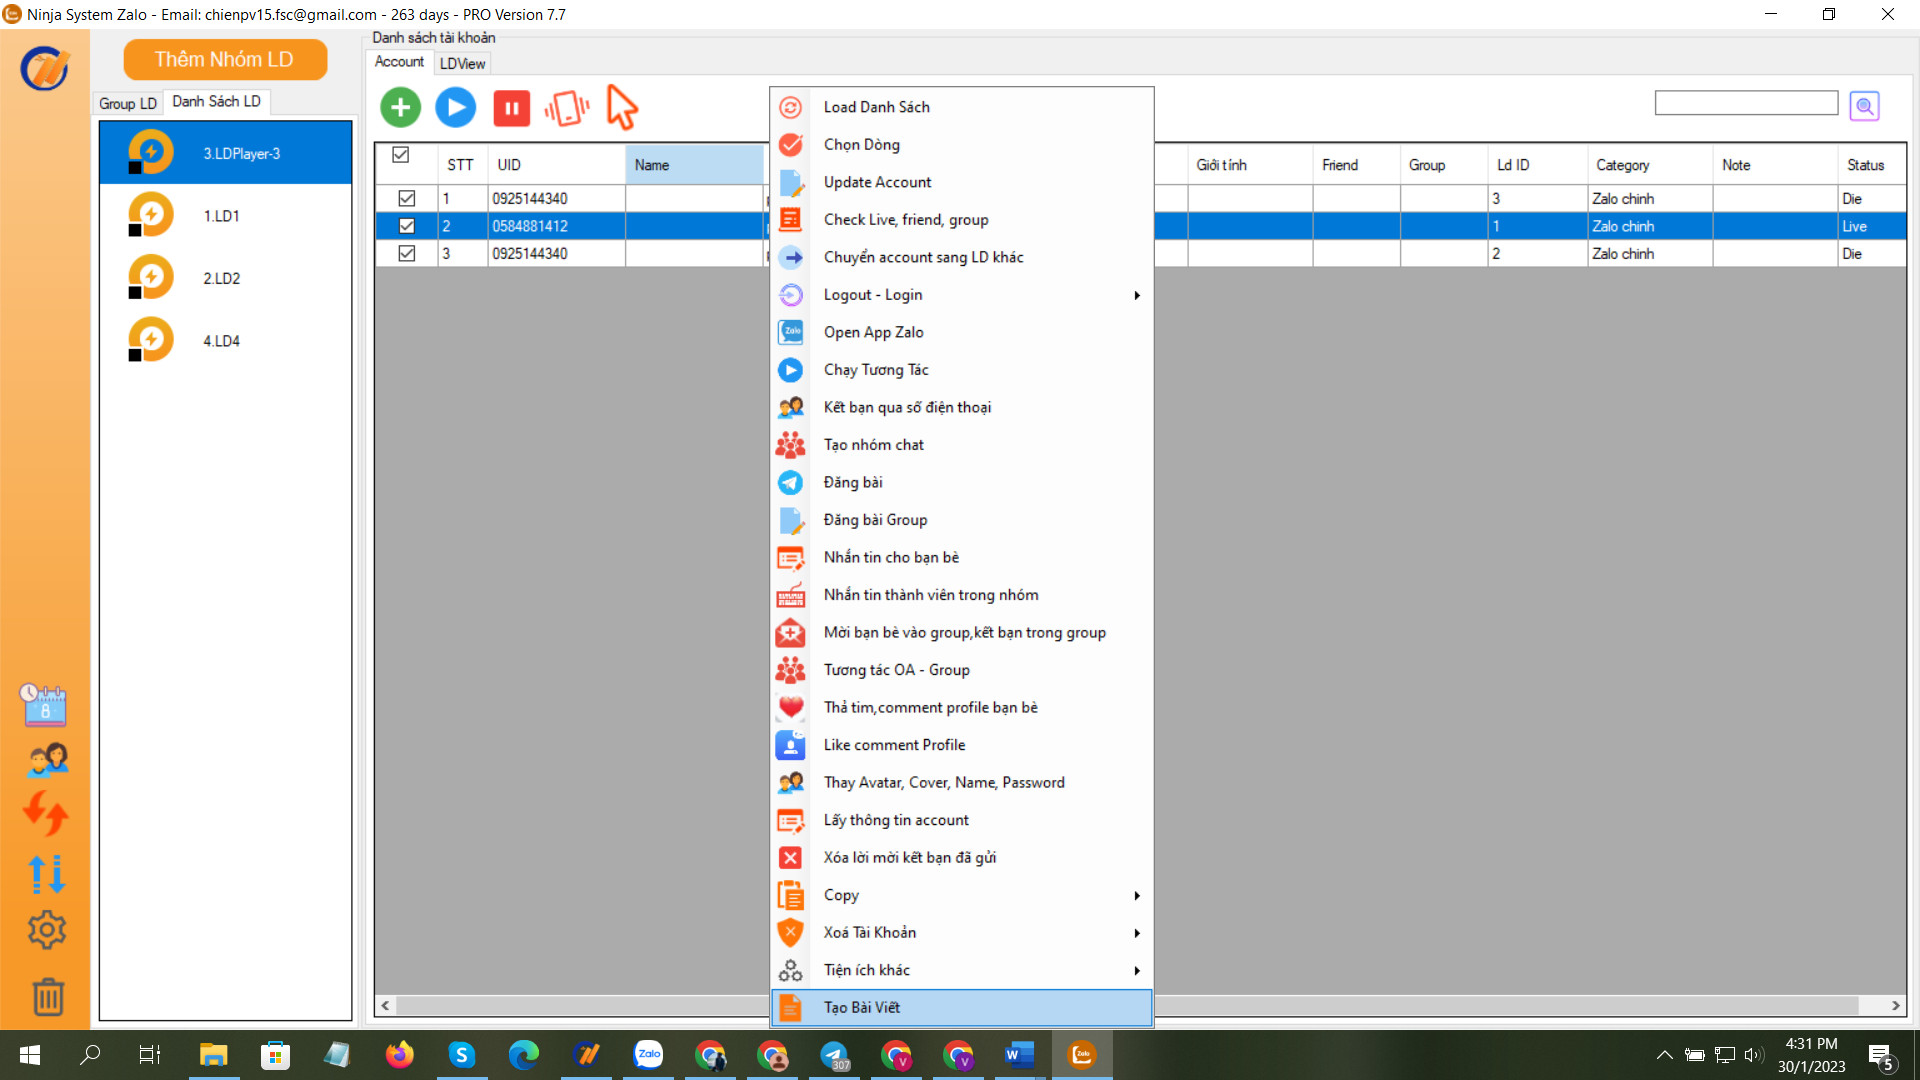The width and height of the screenshot is (1920, 1080).
Task: Select the Account tab in top bar
Action: (x=401, y=62)
